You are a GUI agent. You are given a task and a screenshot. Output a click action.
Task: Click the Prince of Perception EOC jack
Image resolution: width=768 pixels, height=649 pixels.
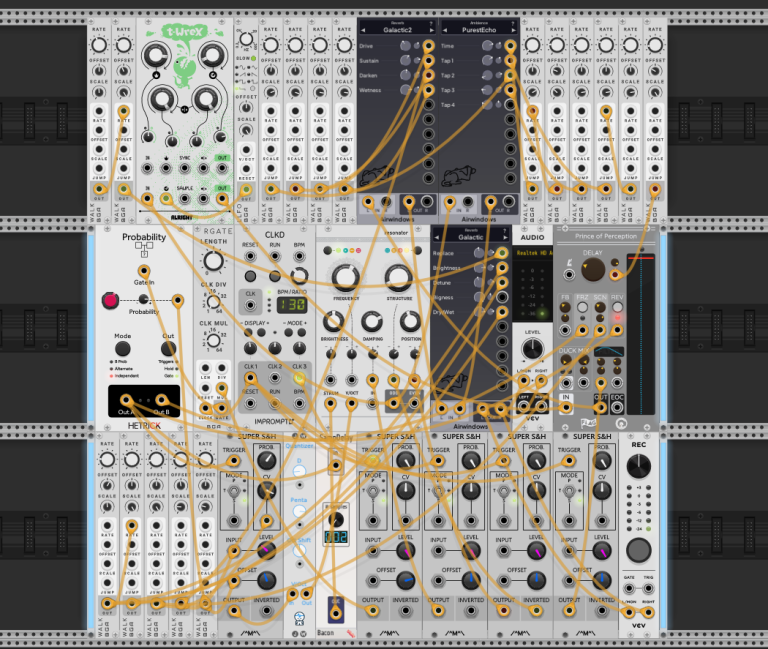click(617, 407)
